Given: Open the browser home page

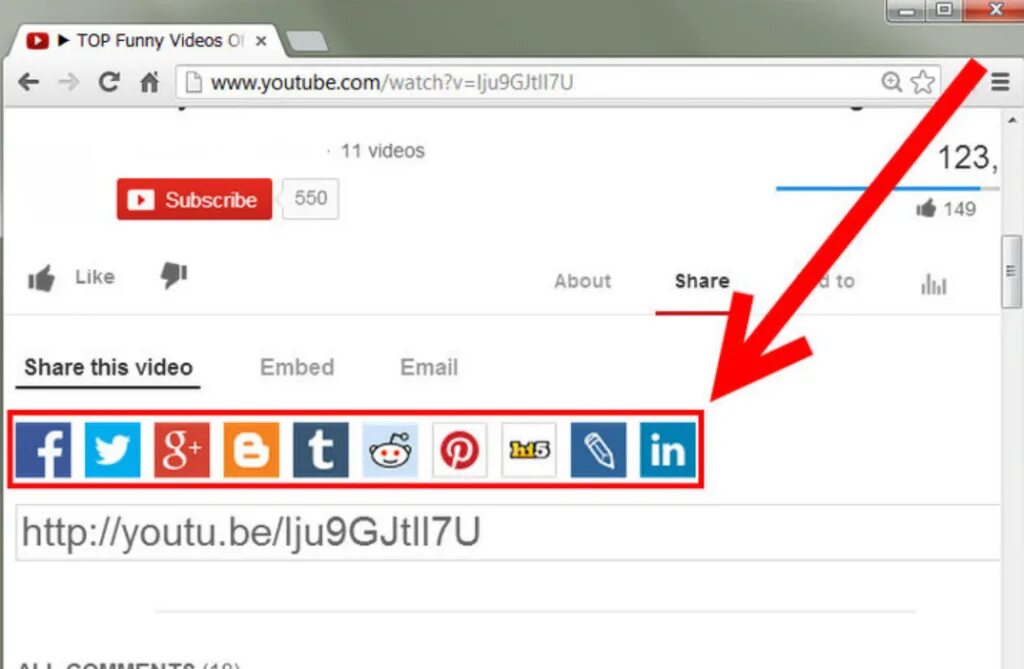Looking at the screenshot, I should tap(150, 82).
